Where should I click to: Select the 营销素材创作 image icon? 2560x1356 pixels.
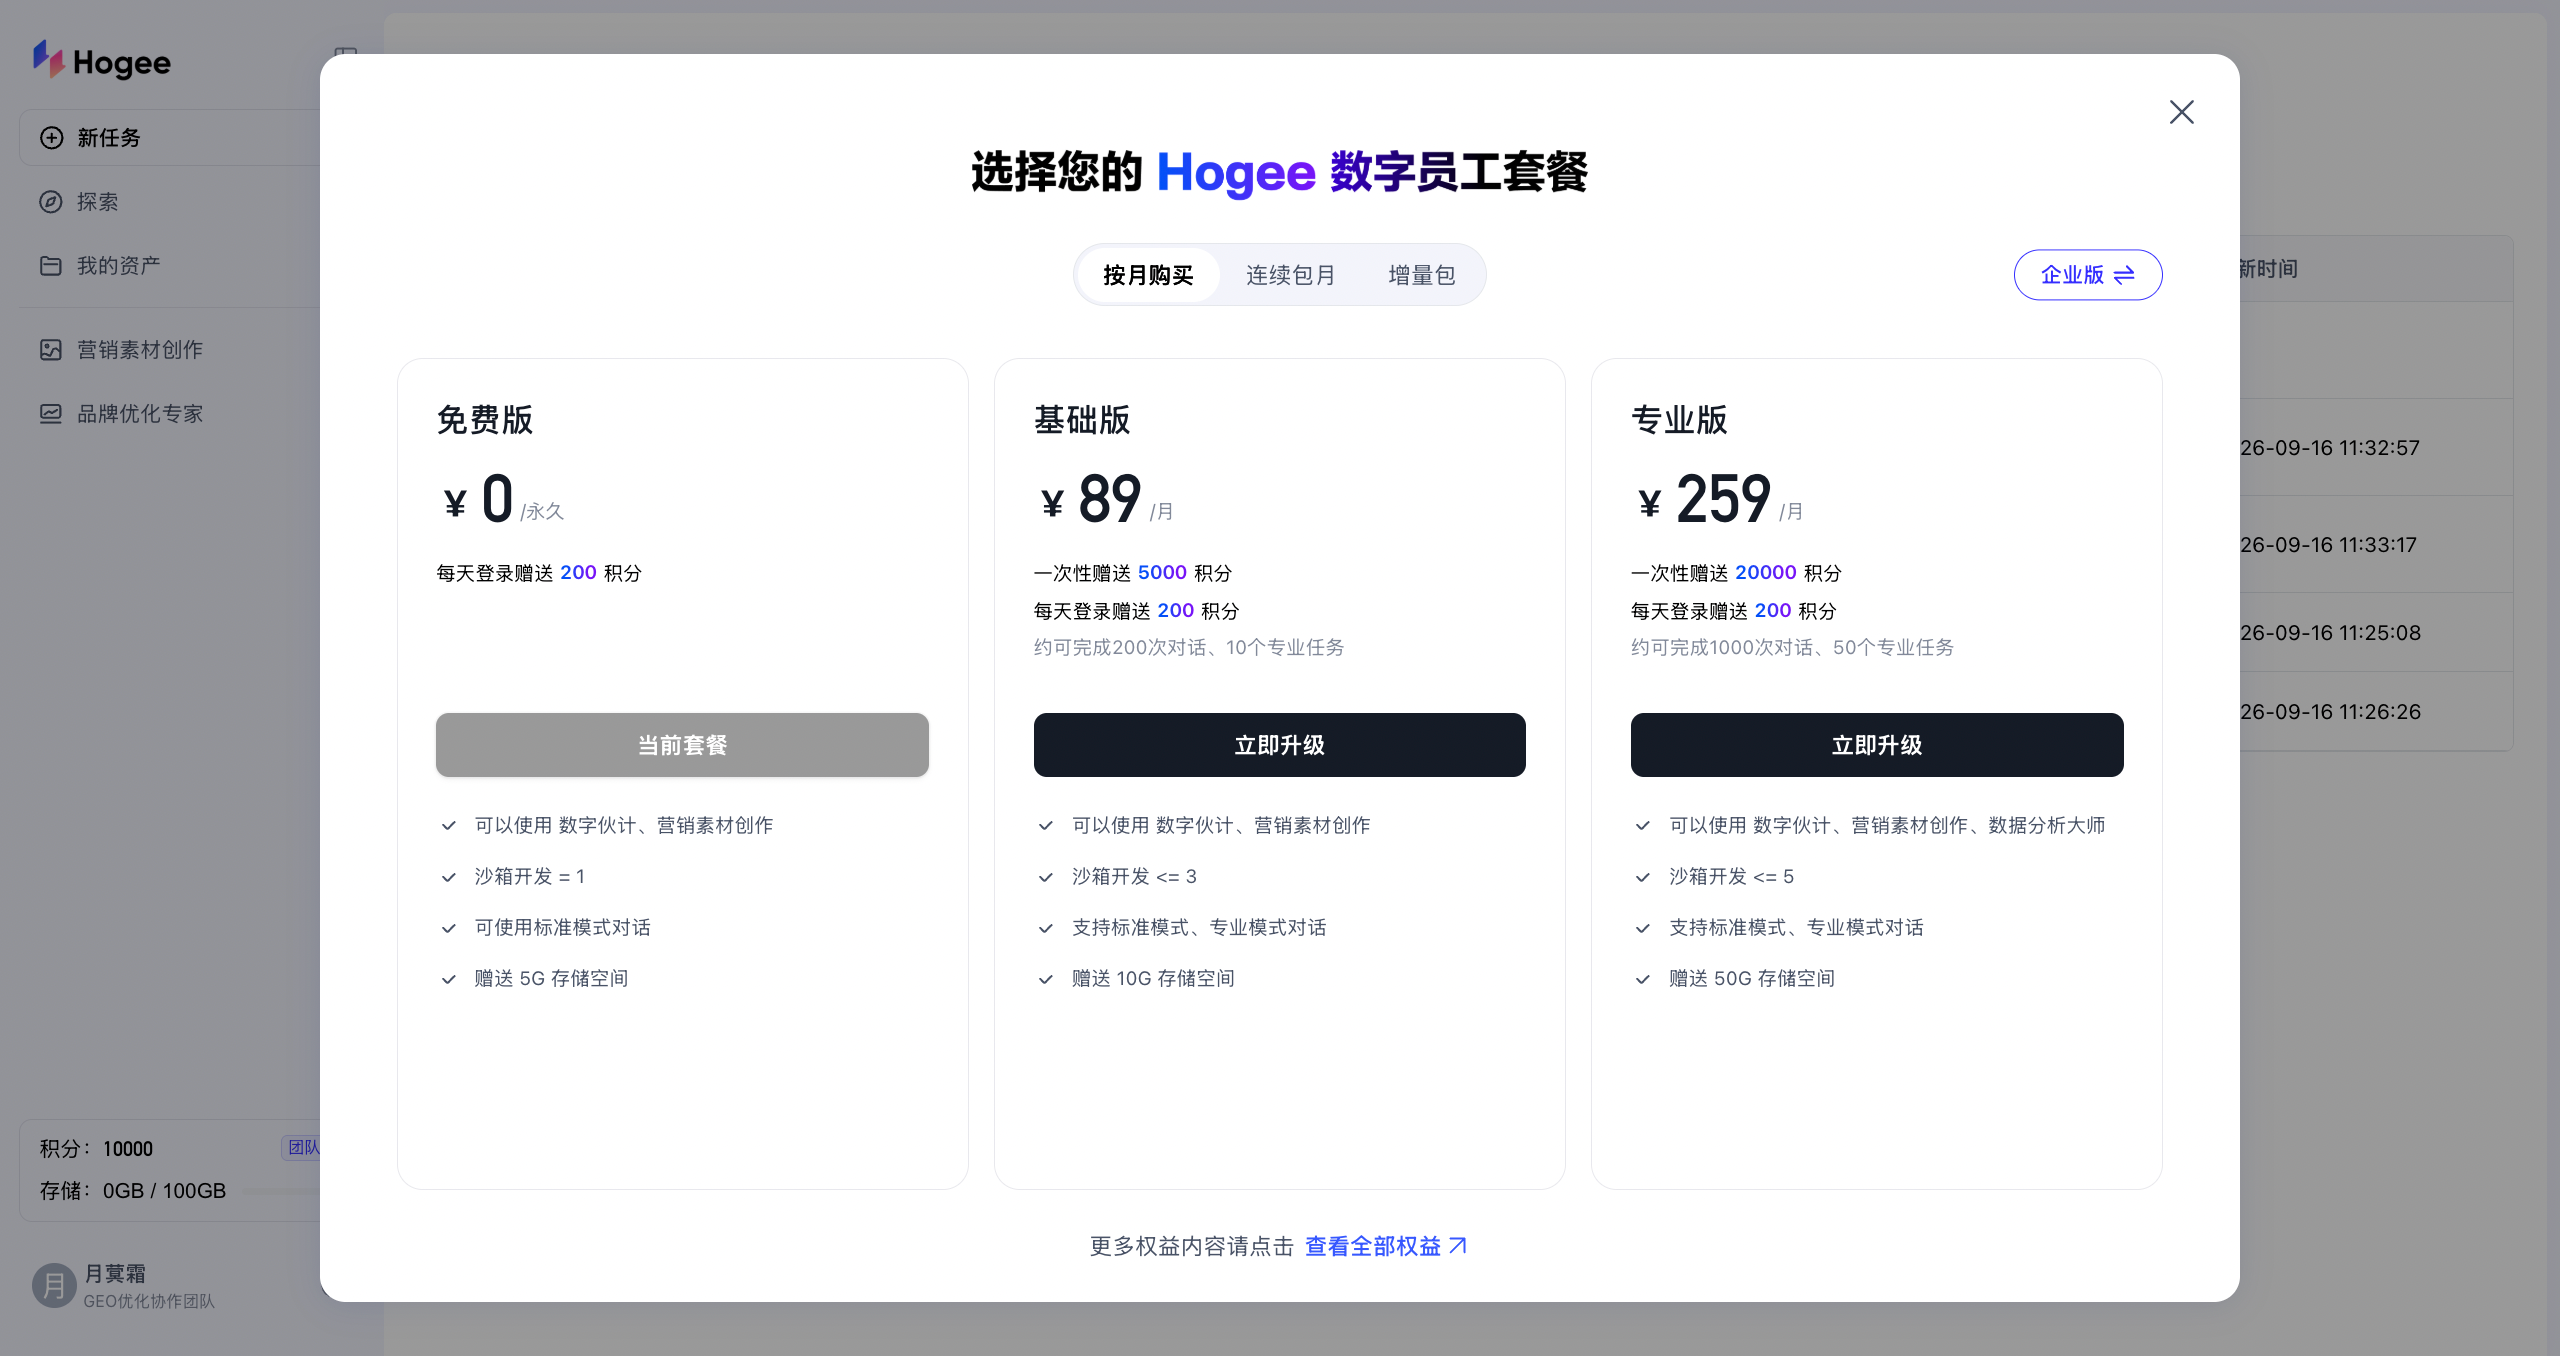[x=51, y=350]
